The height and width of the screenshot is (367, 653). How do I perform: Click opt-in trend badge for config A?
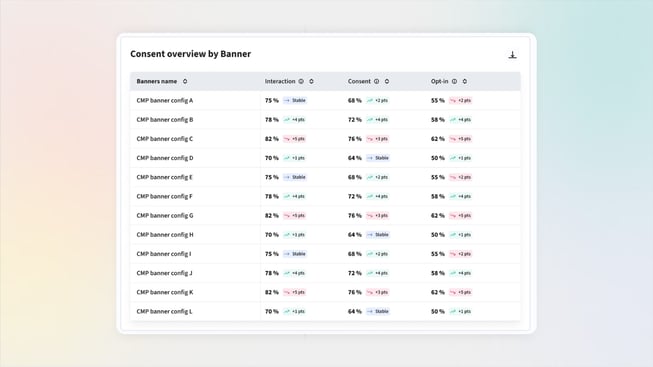(460, 100)
